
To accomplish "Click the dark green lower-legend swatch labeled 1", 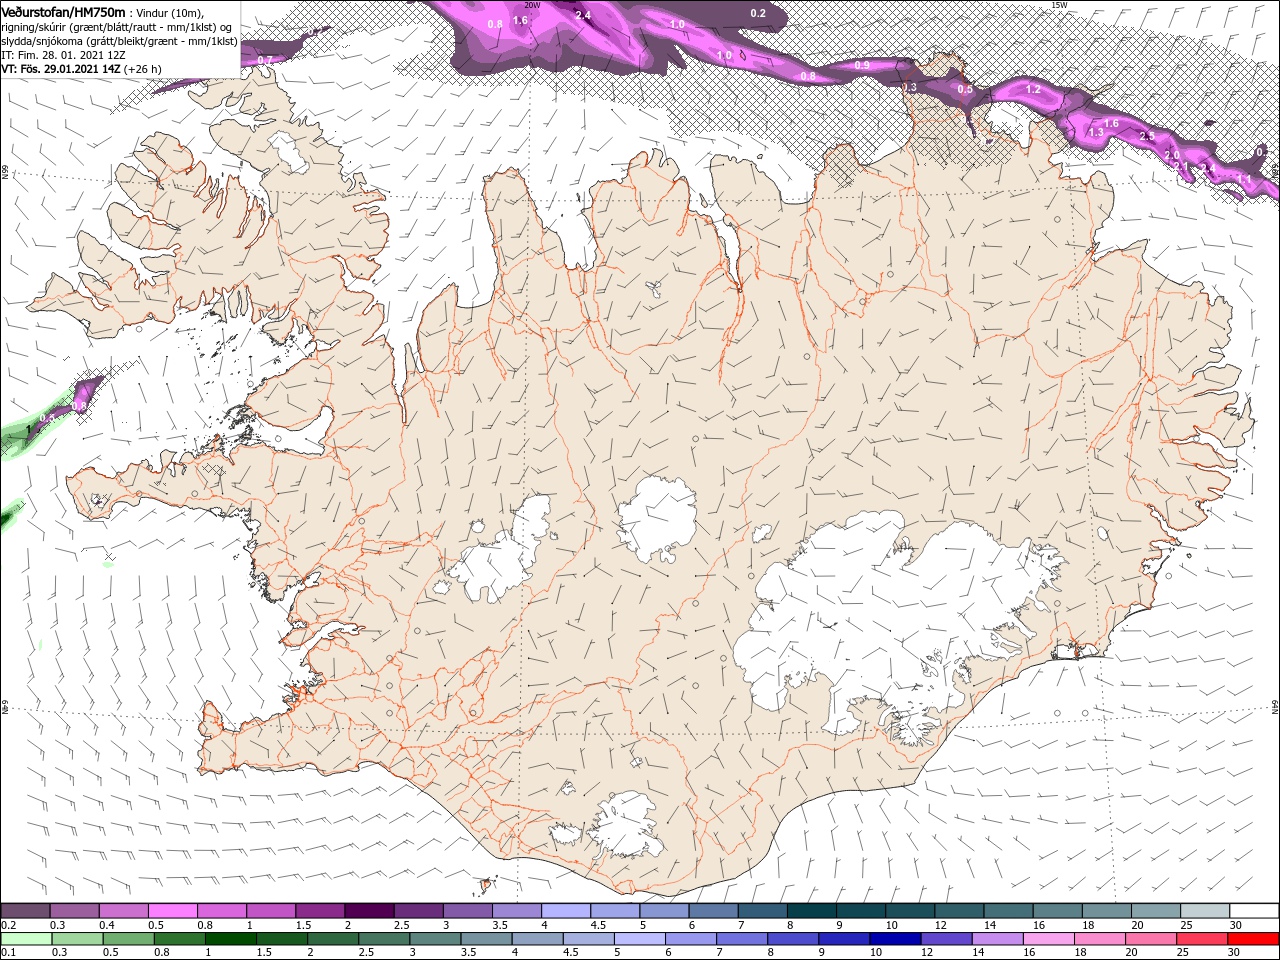I will click(230, 939).
